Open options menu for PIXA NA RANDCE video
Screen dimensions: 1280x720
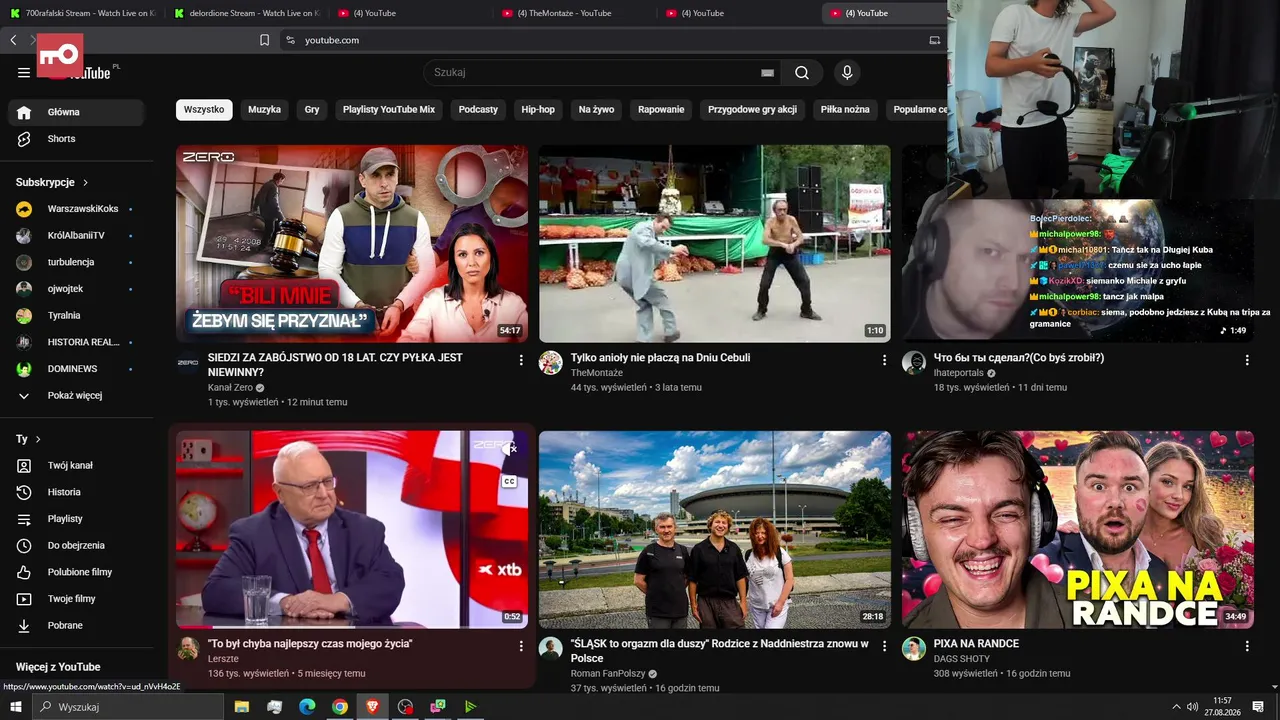[1247, 646]
